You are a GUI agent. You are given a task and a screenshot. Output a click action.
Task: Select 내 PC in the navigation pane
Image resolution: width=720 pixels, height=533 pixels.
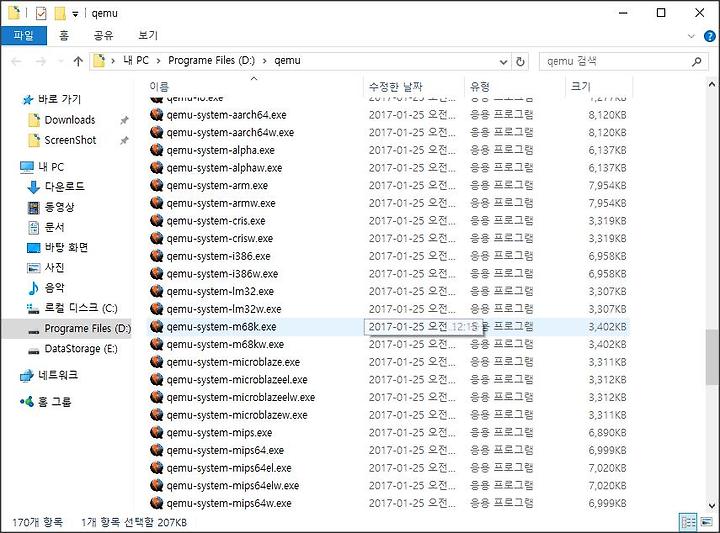[51, 167]
